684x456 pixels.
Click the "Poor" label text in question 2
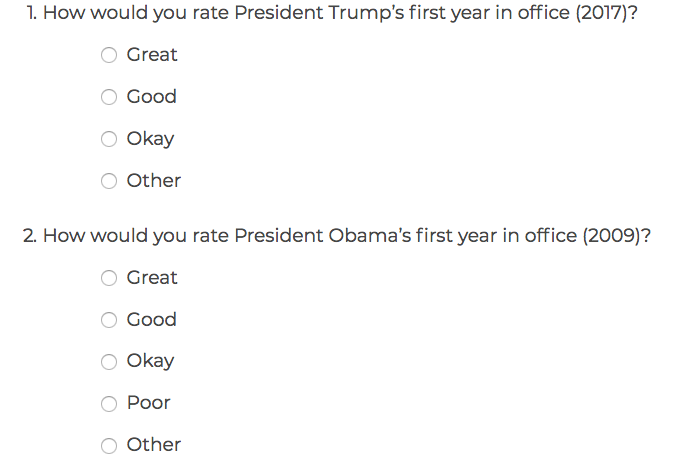click(x=149, y=403)
